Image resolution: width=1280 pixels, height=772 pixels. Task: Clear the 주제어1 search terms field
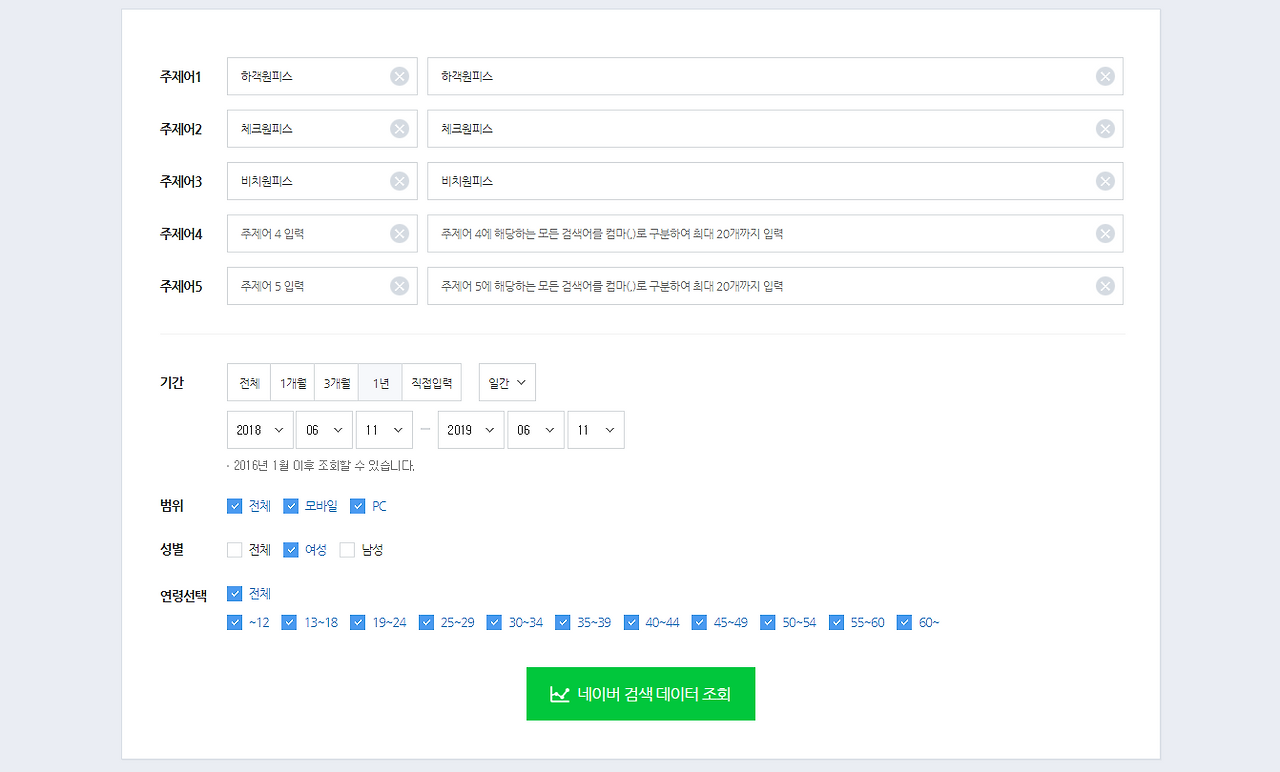click(1105, 76)
